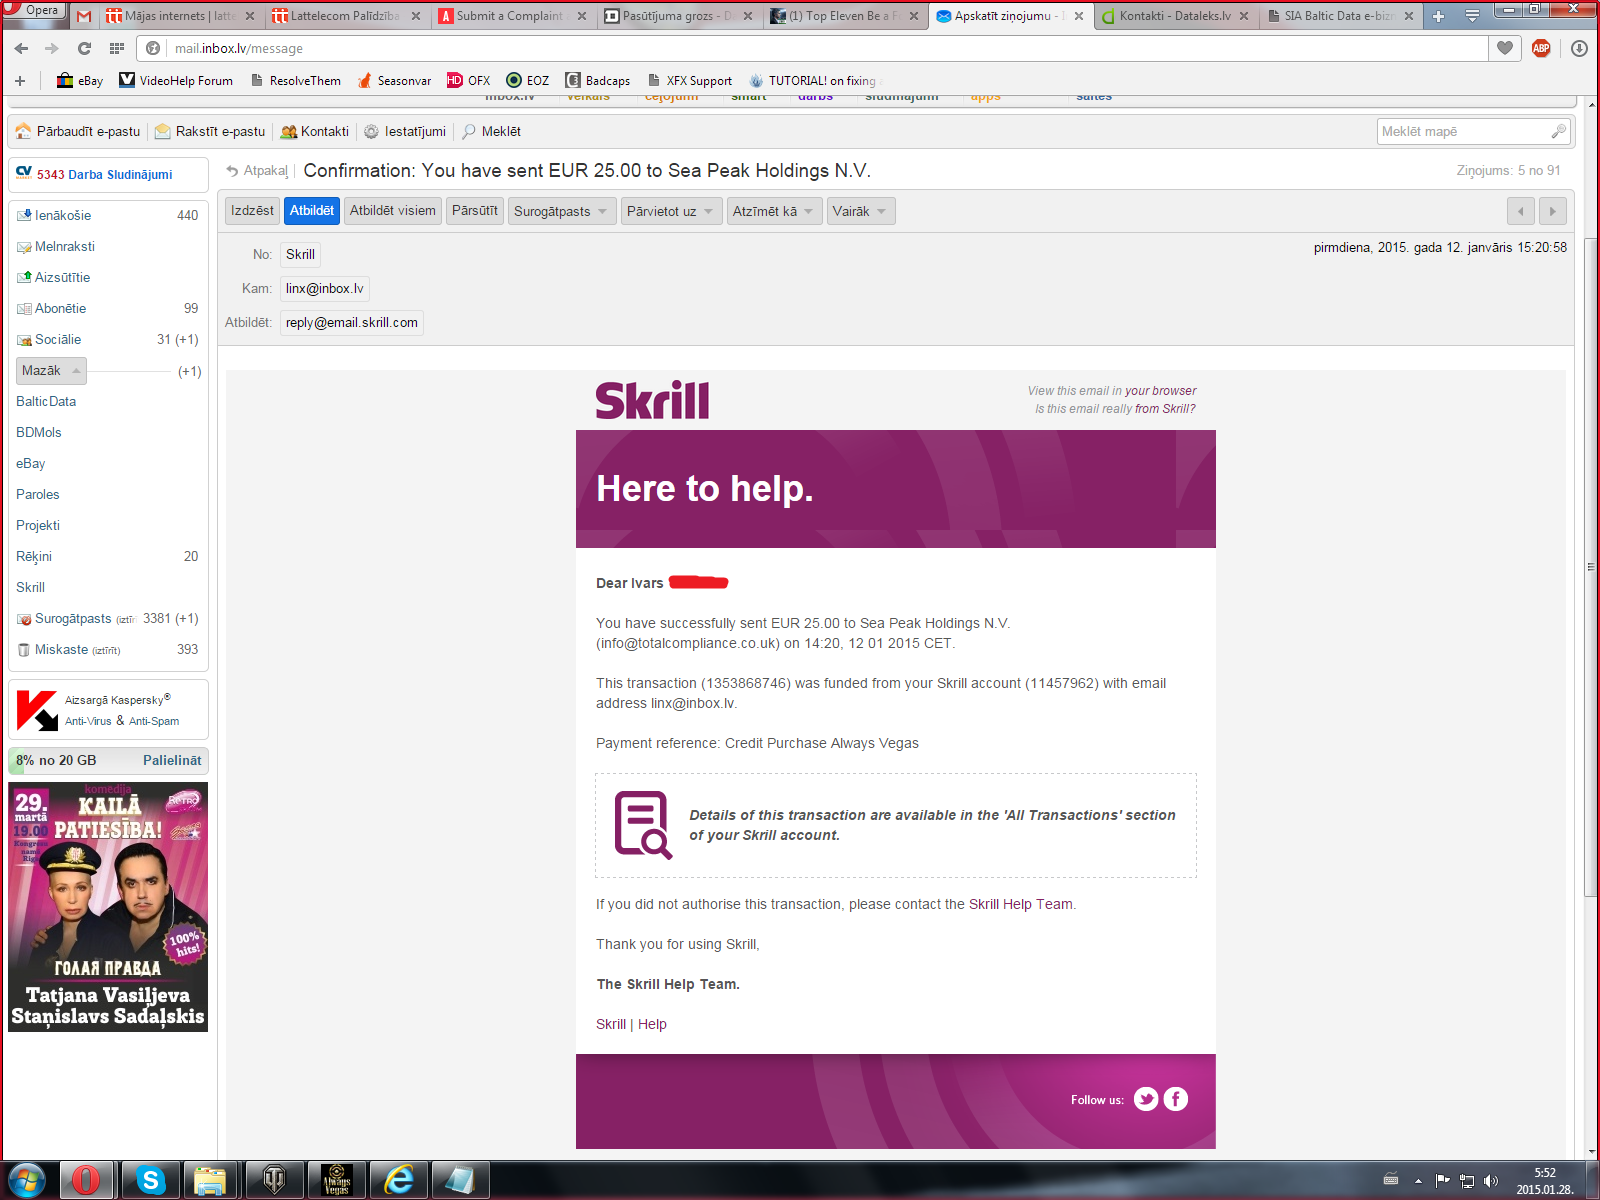Viewport: 1600px width, 1200px height.
Task: Add bookmark with bookmarks bar plus icon
Action: click(x=20, y=80)
